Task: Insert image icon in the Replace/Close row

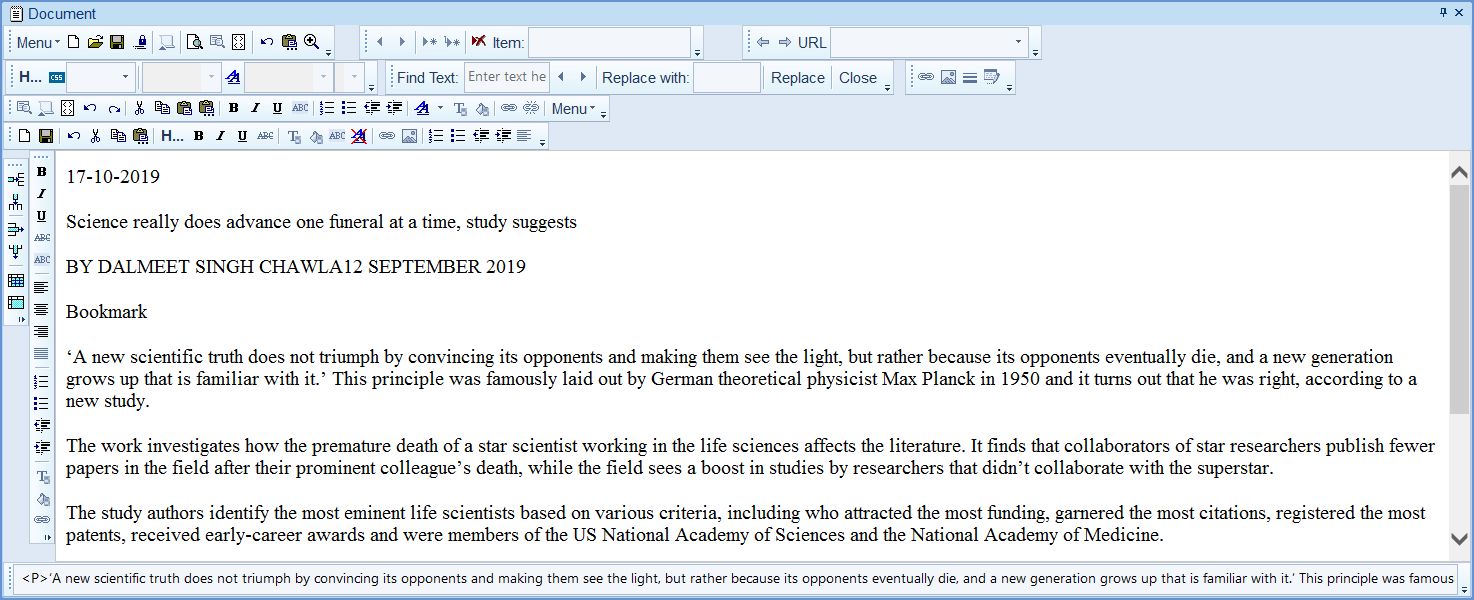Action: pos(948,77)
